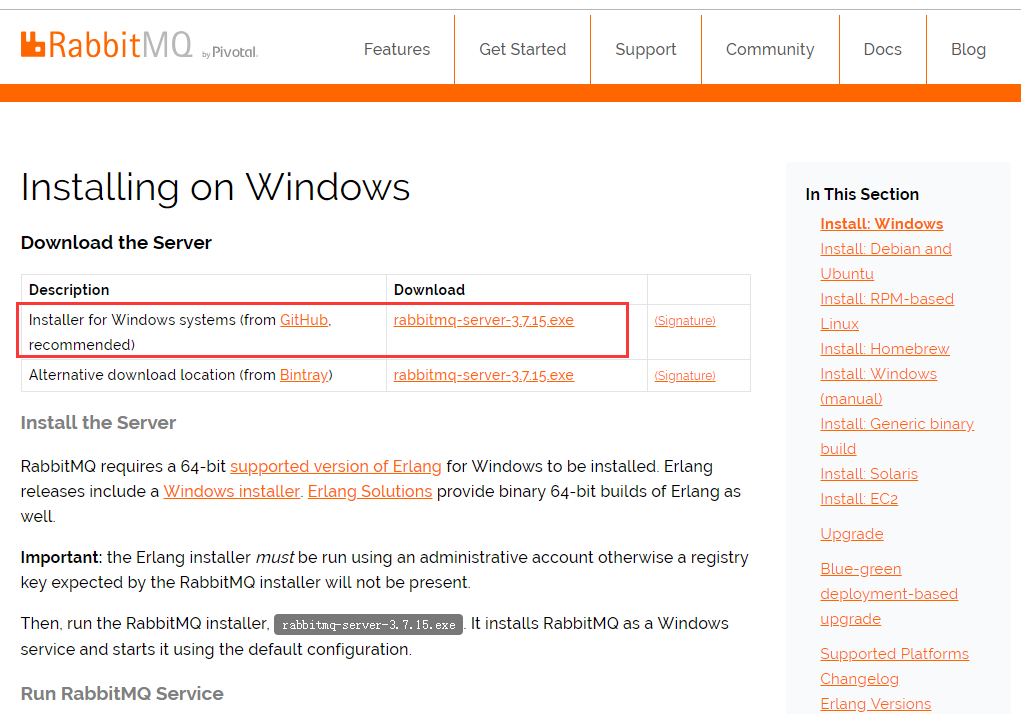Viewport: 1021px width, 714px height.
Task: Open the Blog menu item
Action: (x=968, y=49)
